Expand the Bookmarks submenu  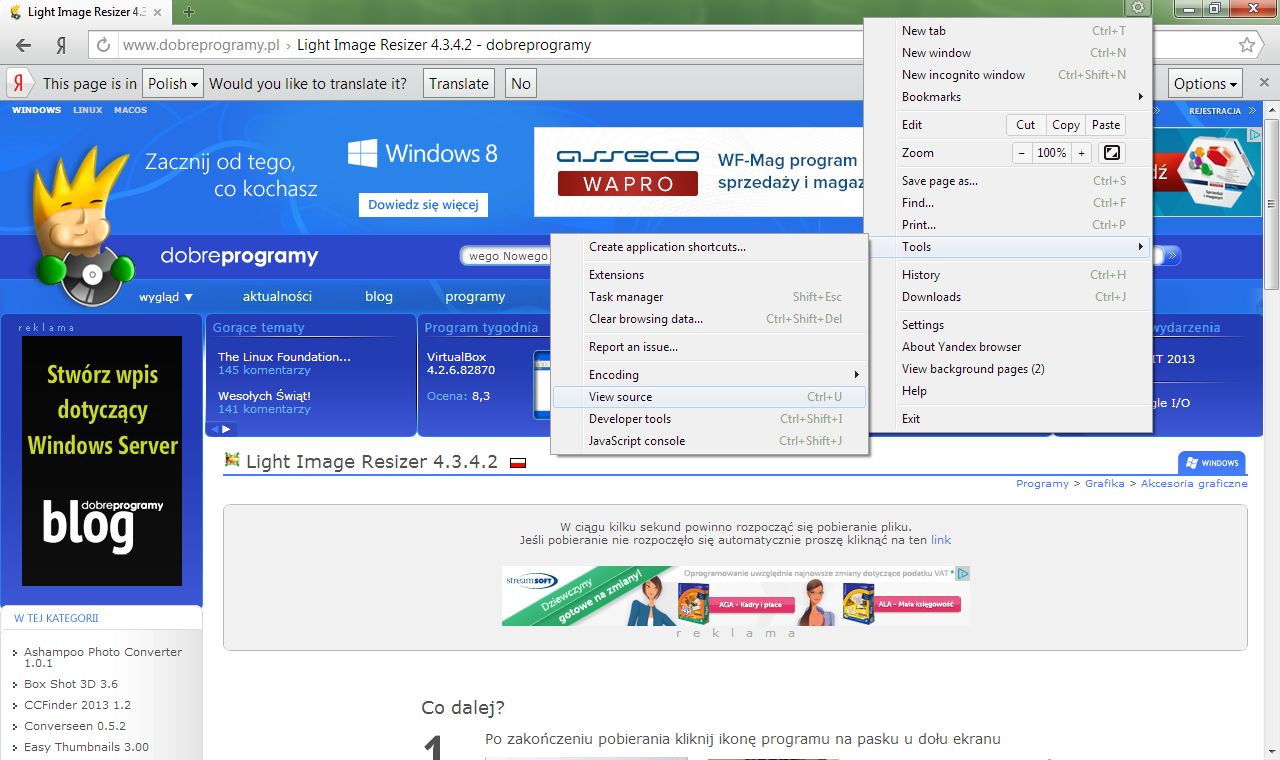(x=1008, y=97)
